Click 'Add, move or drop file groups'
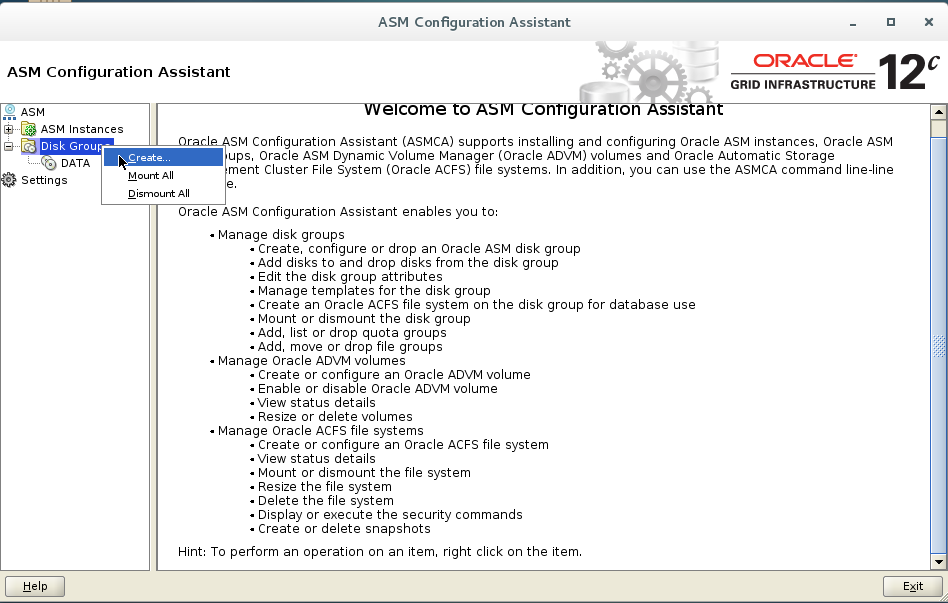The width and height of the screenshot is (948, 603). (x=350, y=347)
